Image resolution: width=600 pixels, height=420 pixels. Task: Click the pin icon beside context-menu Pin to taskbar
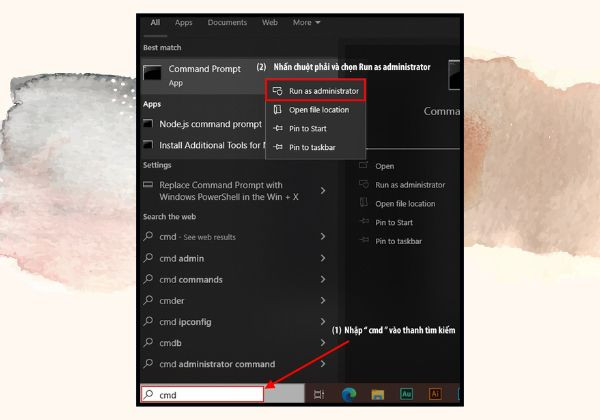pyautogui.click(x=278, y=147)
